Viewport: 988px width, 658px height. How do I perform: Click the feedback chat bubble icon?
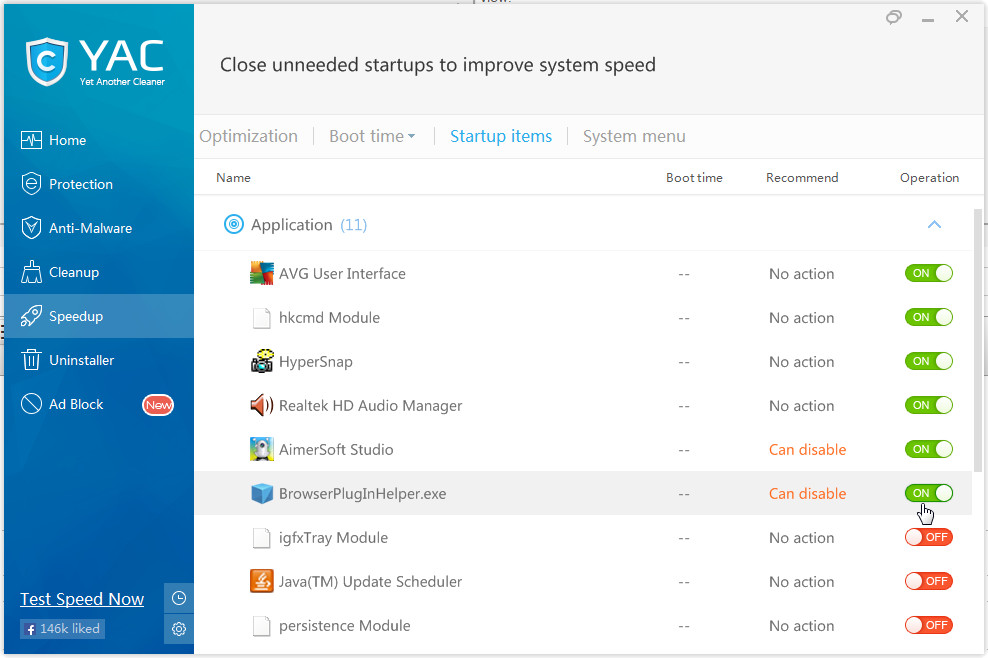[893, 18]
